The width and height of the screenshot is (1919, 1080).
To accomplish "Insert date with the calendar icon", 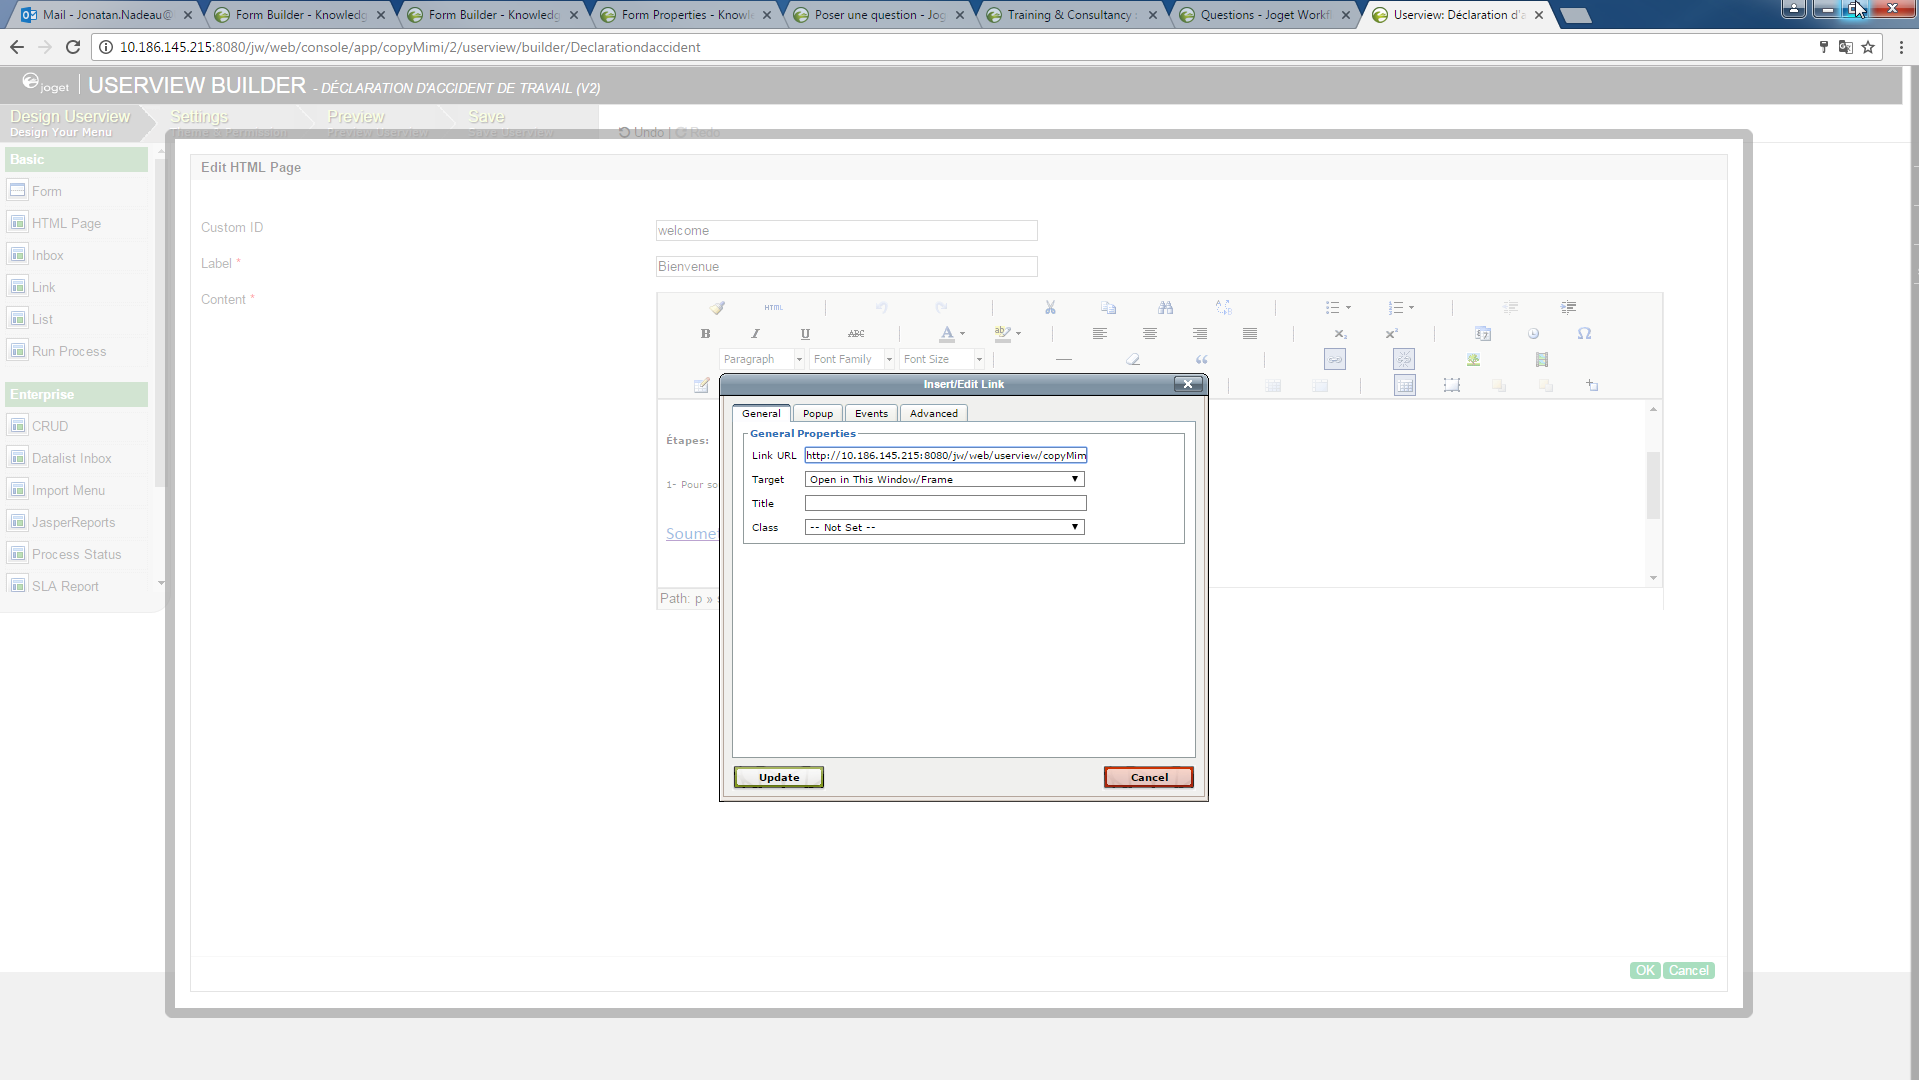I will (x=1483, y=334).
